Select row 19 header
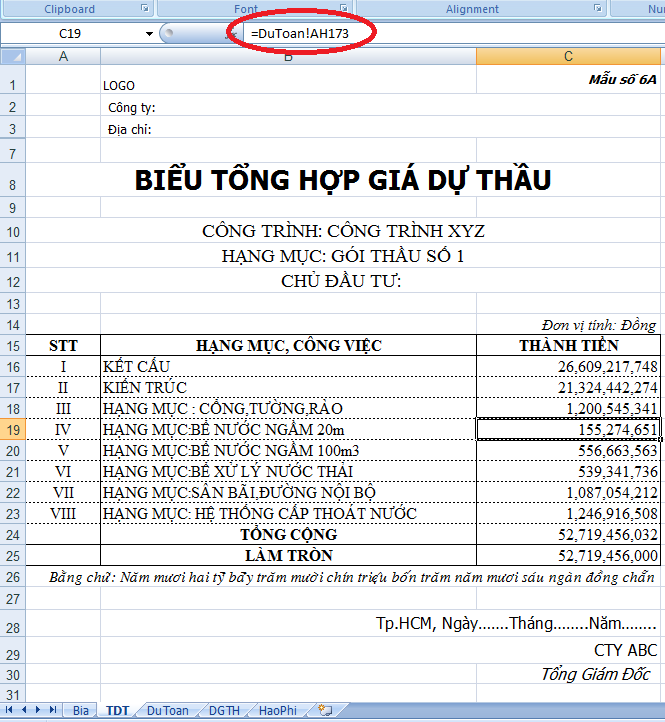665x722 pixels. (x=13, y=430)
